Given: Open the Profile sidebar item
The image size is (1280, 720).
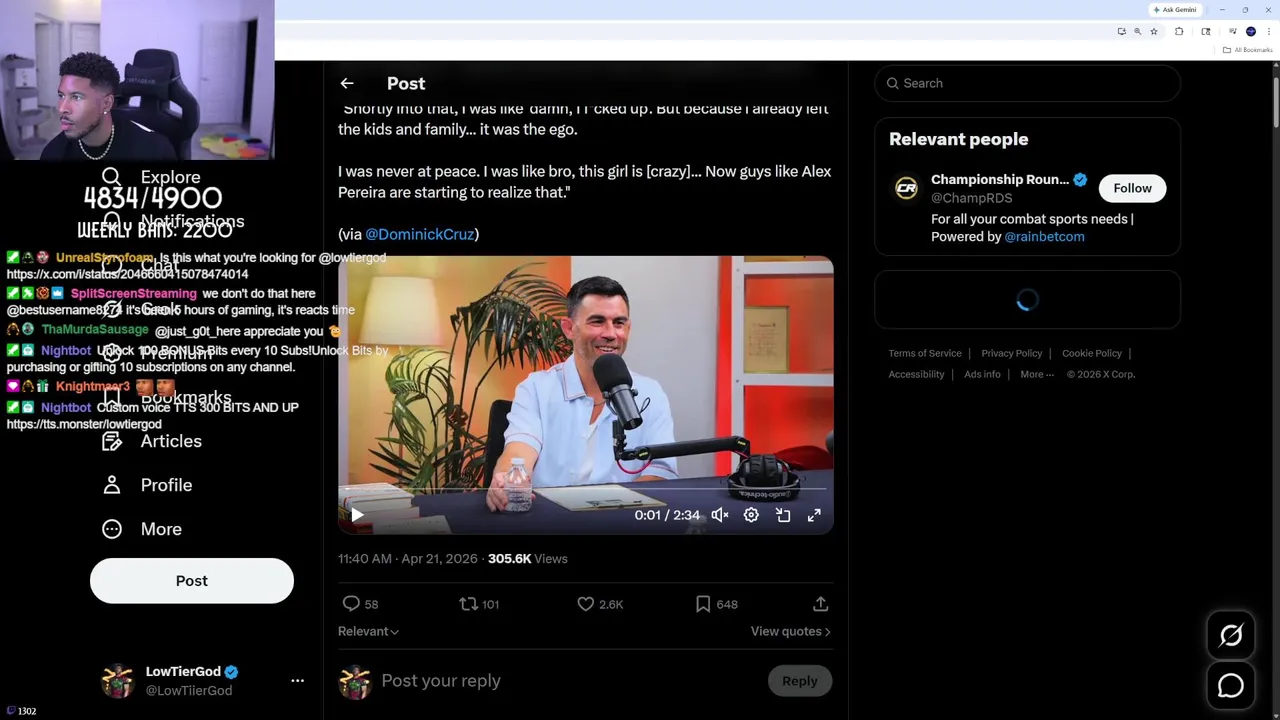Looking at the screenshot, I should (x=148, y=485).
